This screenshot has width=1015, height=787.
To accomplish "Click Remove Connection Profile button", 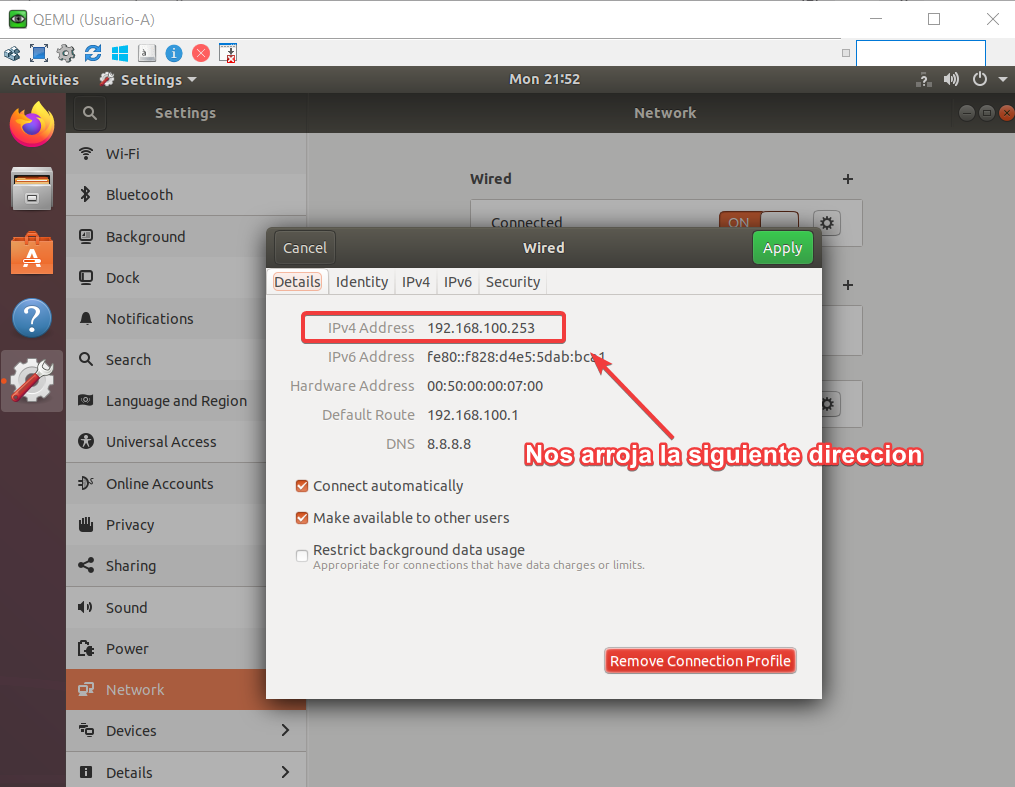I will click(700, 661).
